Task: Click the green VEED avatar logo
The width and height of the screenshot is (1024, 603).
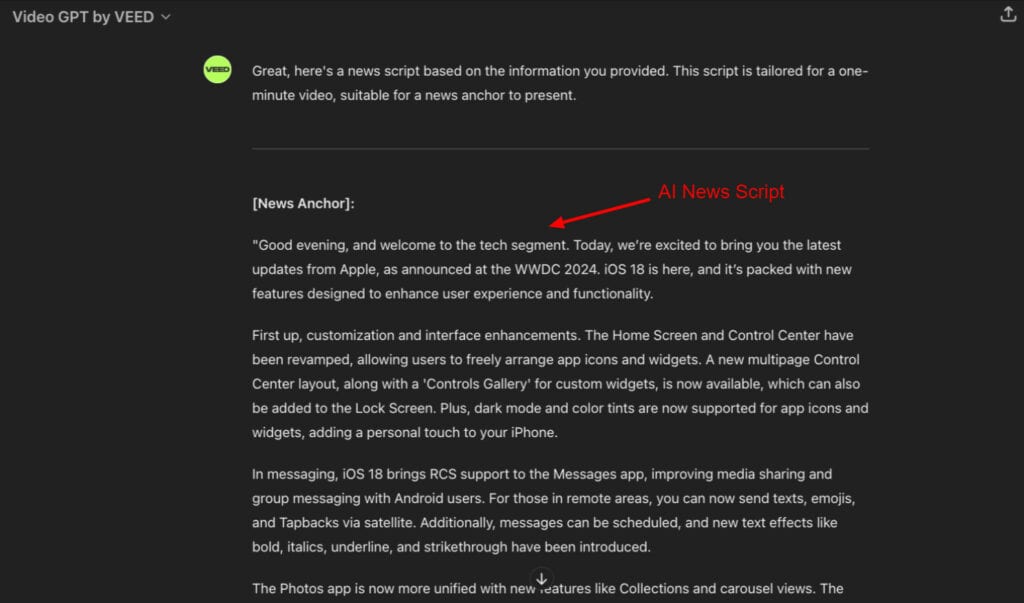Action: click(x=217, y=70)
